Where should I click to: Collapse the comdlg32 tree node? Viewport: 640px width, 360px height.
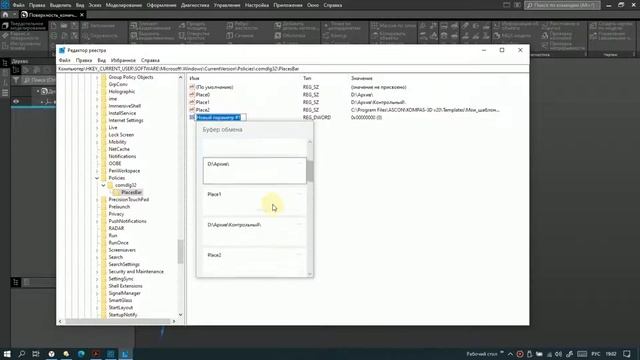pyautogui.click(x=103, y=185)
